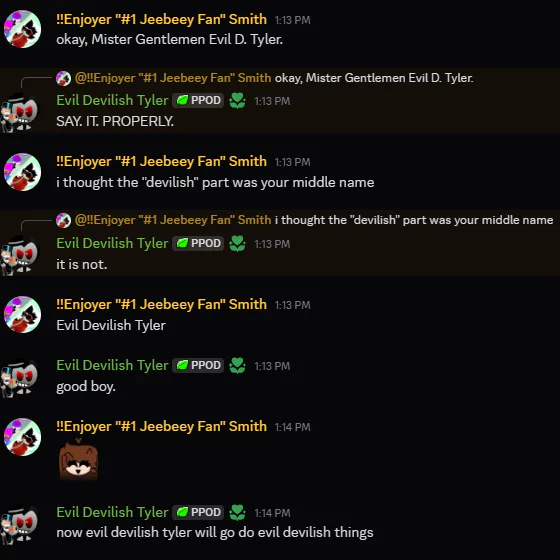Open the Enjoyer Smith username on 'Evil Devilish Tyler' message
The height and width of the screenshot is (560, 560).
coord(161,304)
